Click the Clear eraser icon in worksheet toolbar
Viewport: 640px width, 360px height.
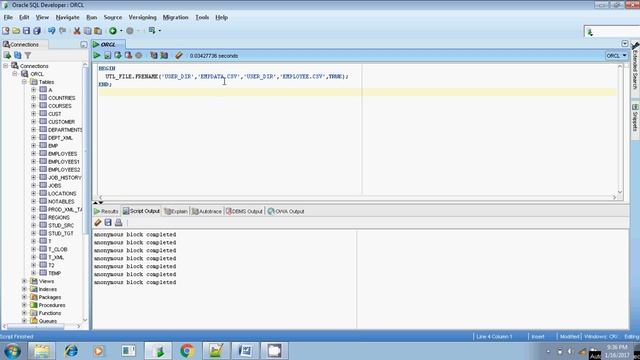[179, 56]
